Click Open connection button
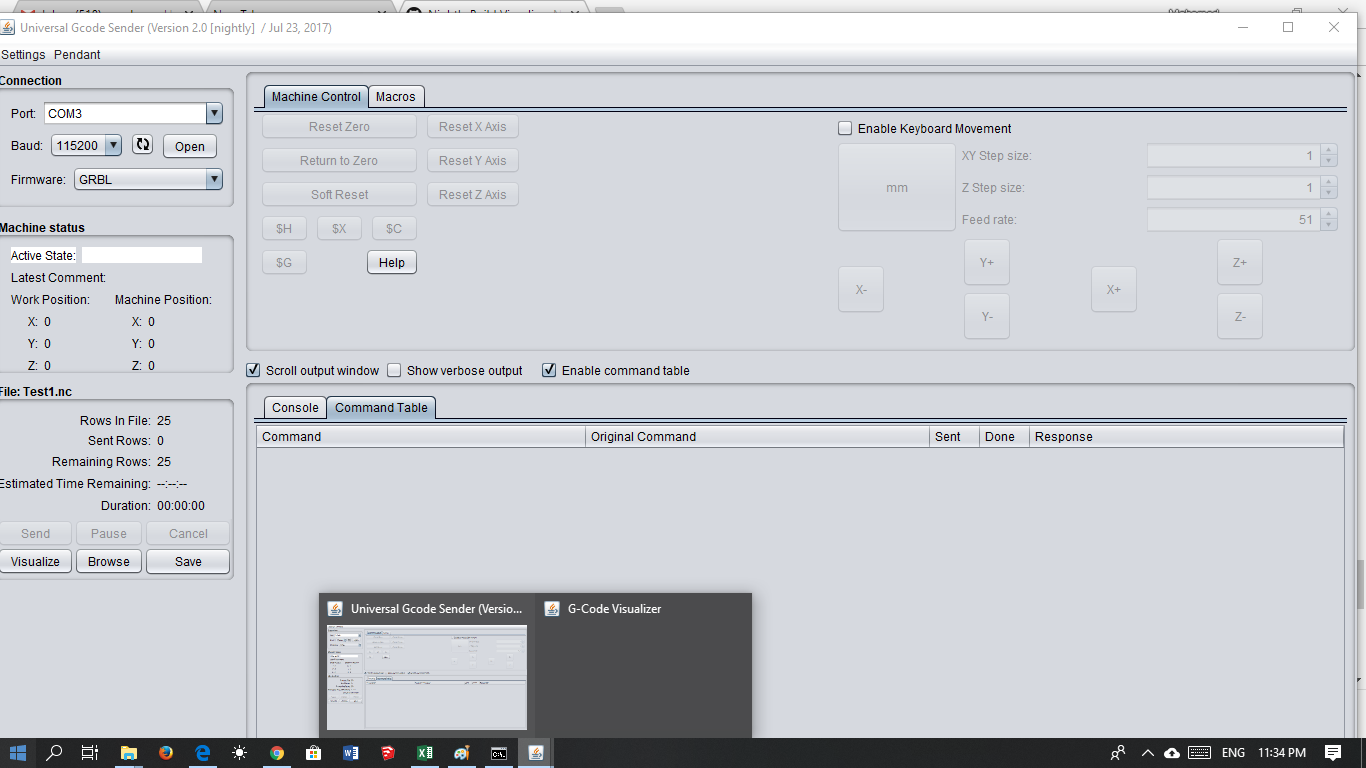 click(190, 146)
